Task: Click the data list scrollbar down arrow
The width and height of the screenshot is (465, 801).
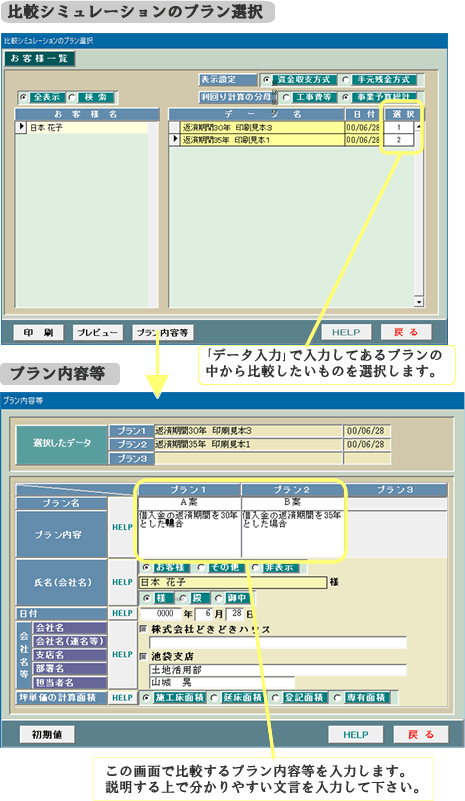Action: pyautogui.click(x=419, y=302)
